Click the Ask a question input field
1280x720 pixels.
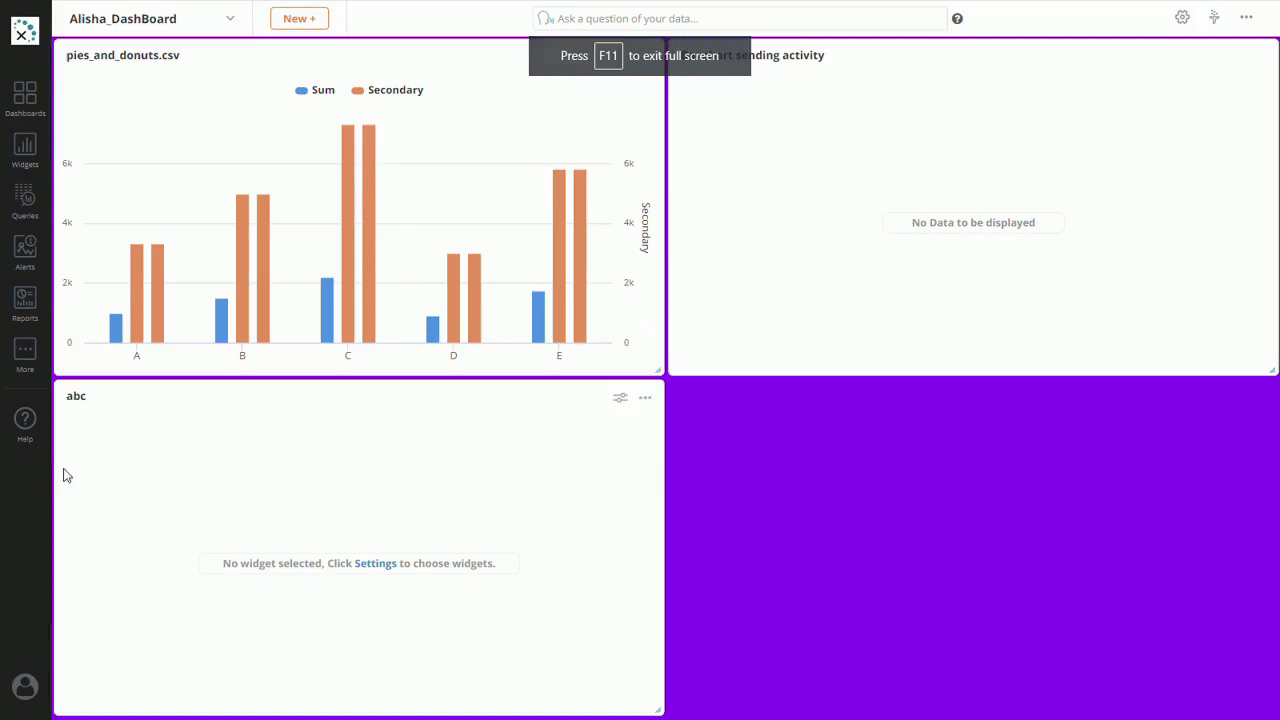point(740,19)
